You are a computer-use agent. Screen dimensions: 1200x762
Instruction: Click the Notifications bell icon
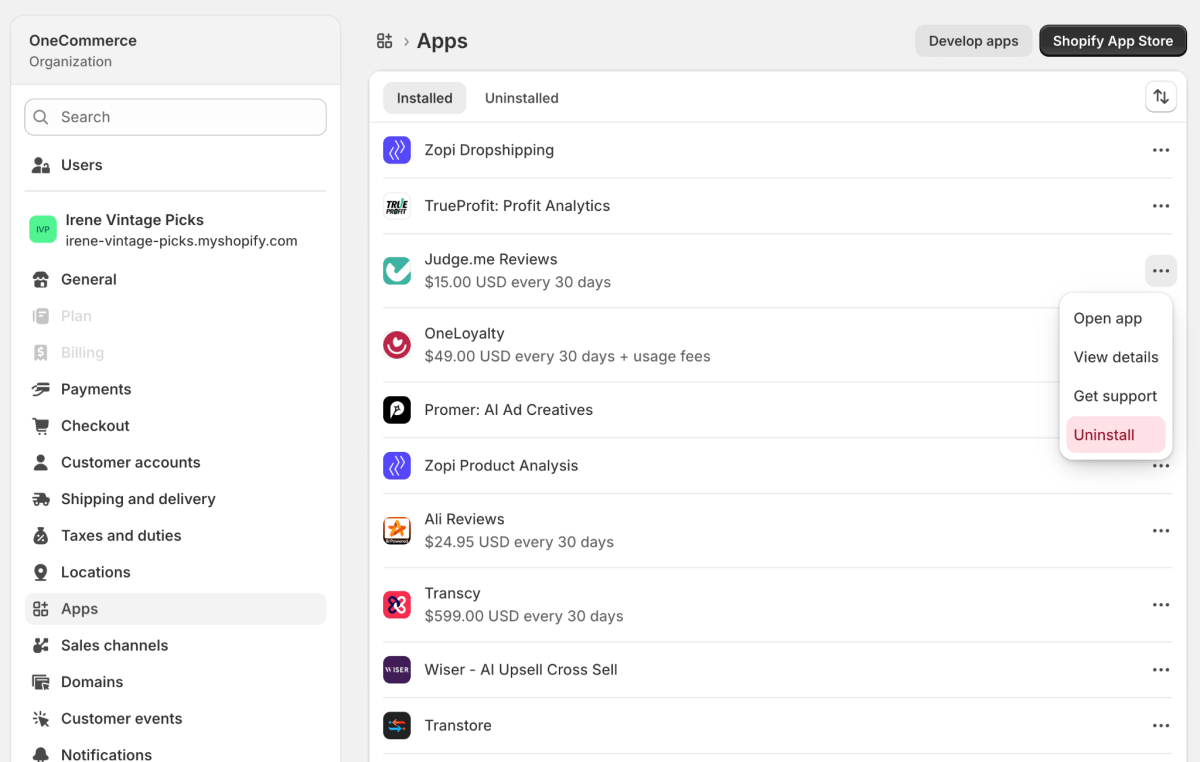click(41, 755)
